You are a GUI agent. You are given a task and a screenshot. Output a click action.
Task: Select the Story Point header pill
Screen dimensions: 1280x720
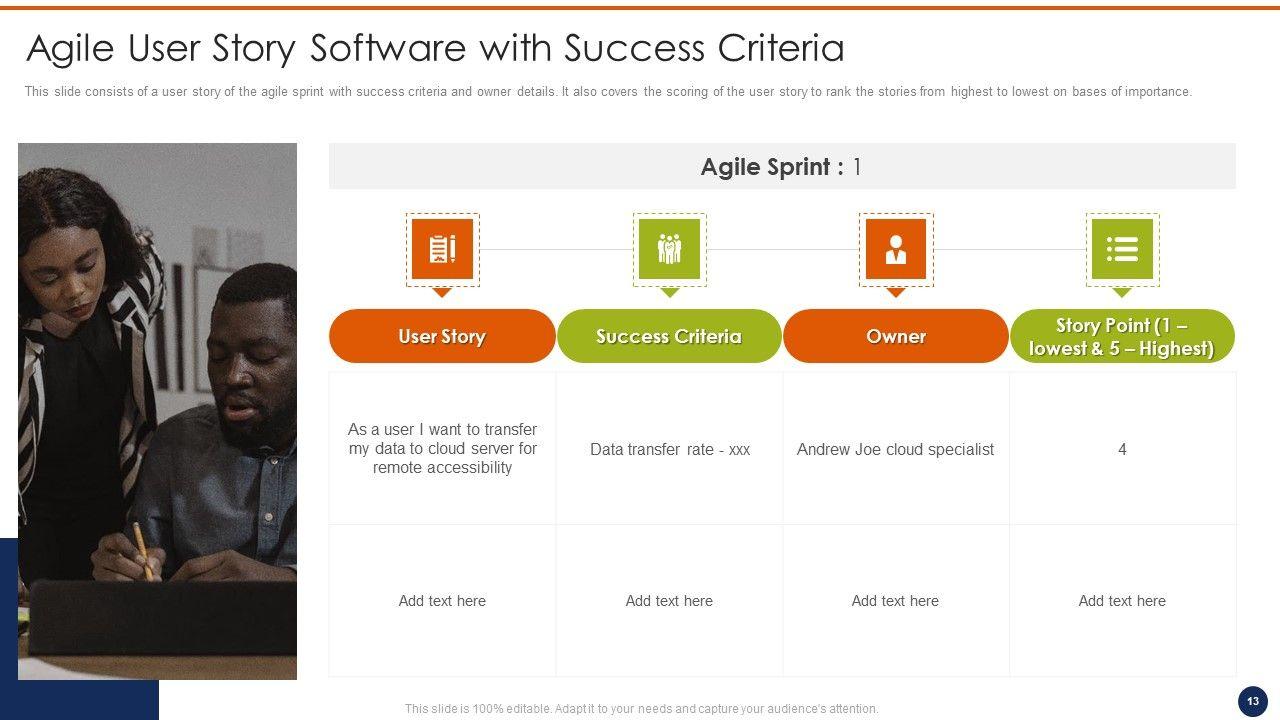pos(1122,336)
